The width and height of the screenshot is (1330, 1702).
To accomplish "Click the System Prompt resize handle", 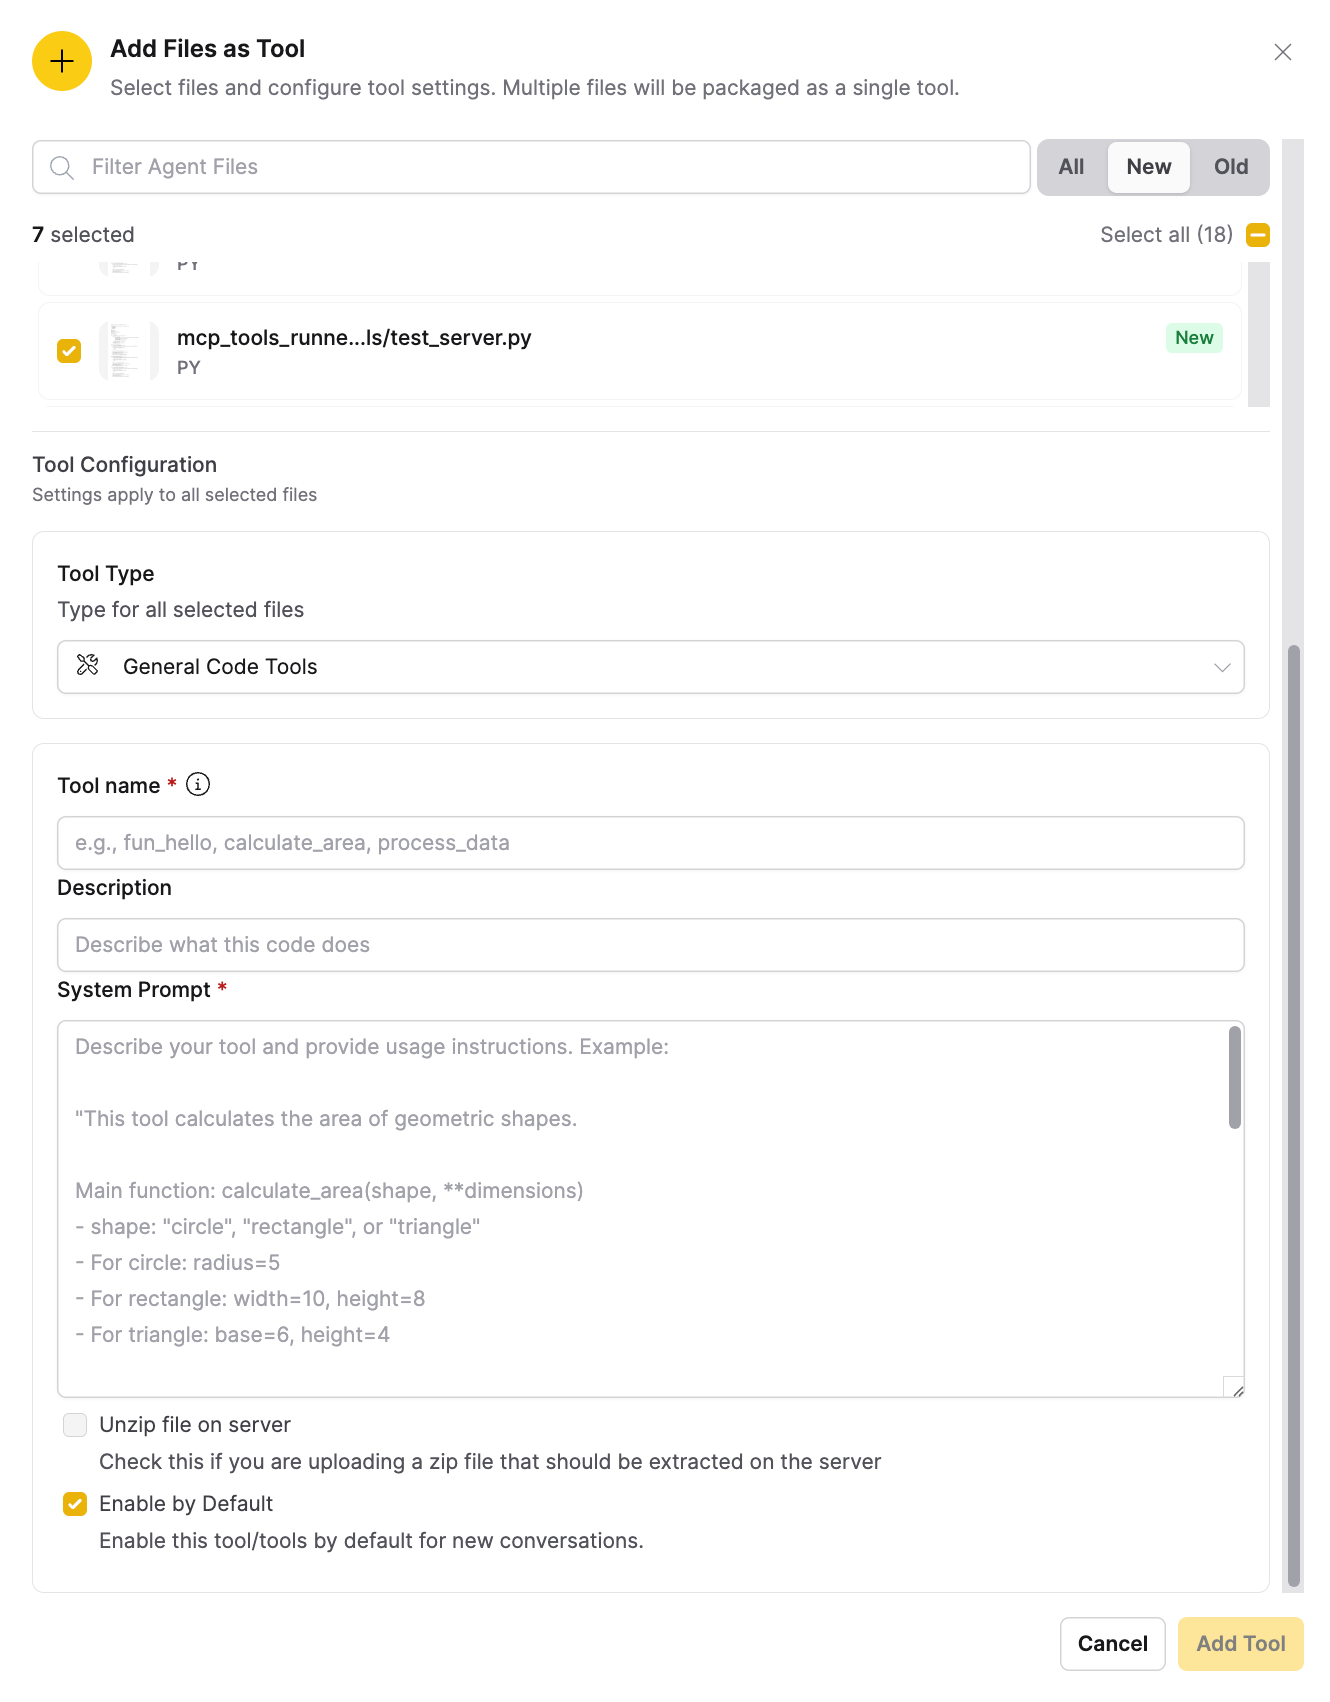I will point(1235,1387).
